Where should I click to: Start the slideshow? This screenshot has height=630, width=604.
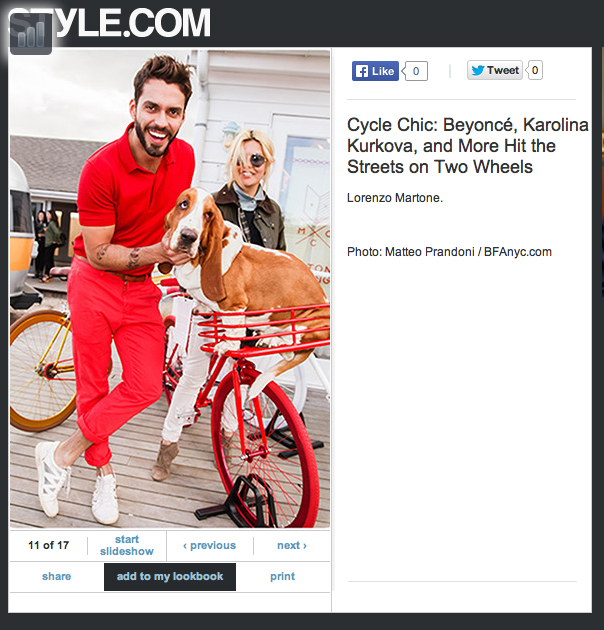[127, 545]
